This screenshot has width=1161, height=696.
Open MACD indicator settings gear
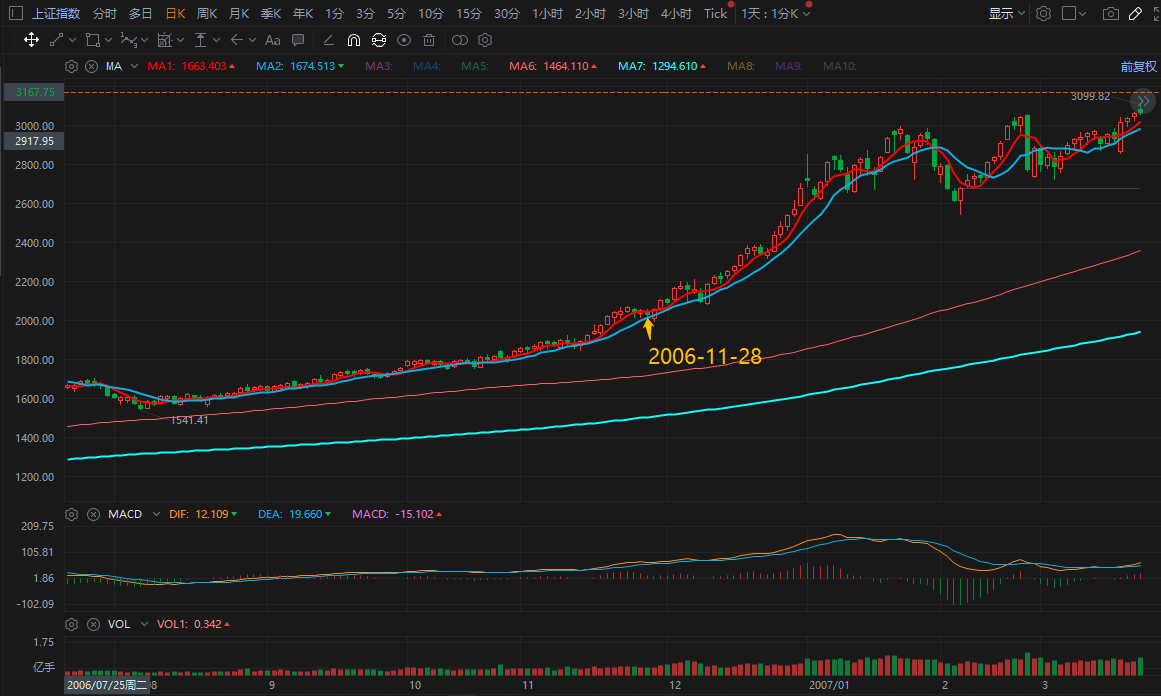tap(71, 514)
